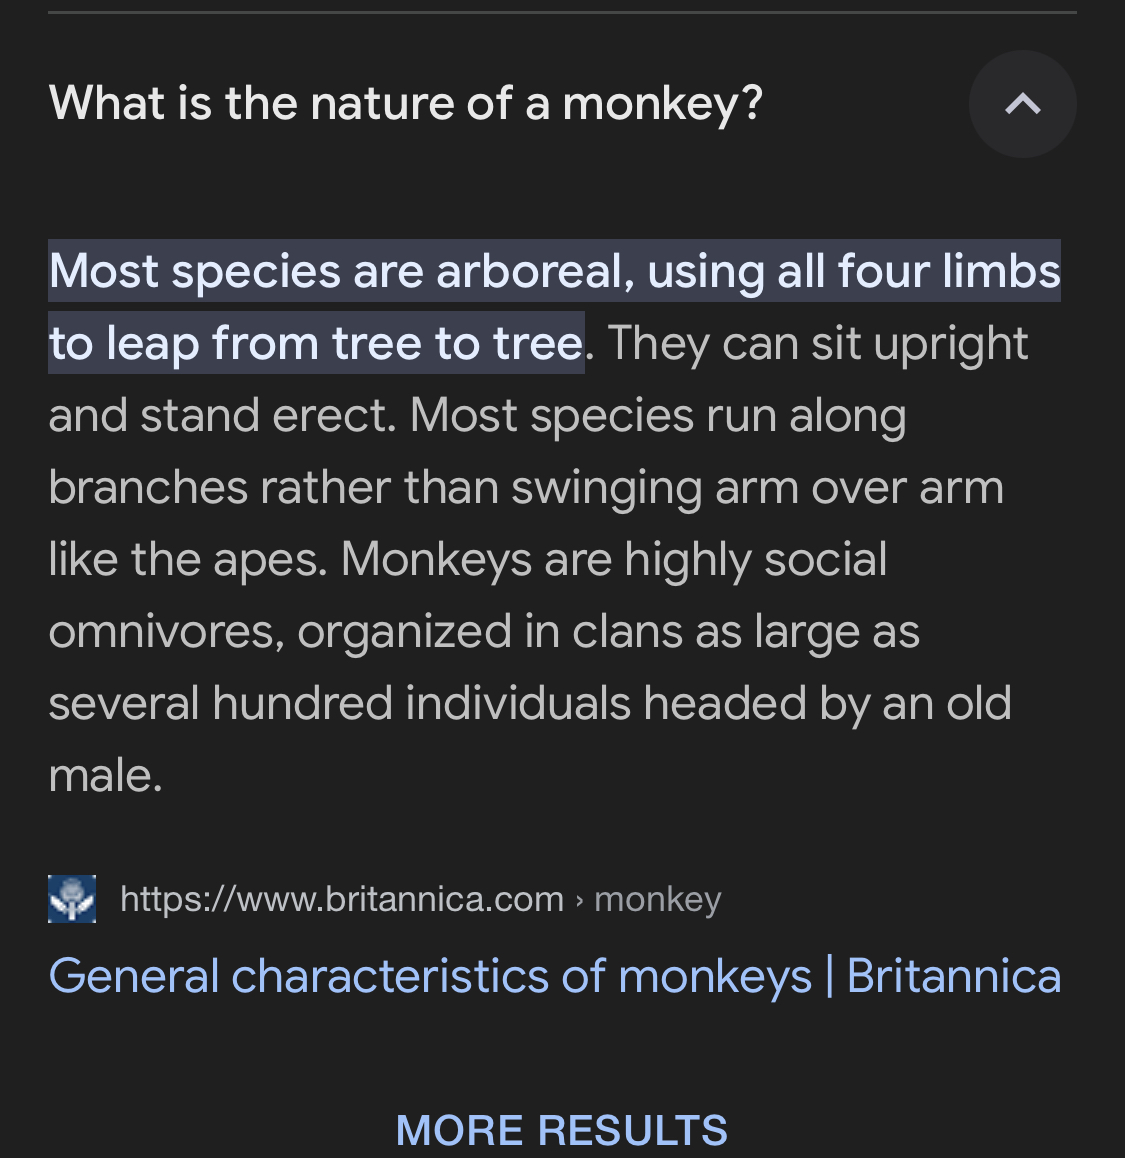The width and height of the screenshot is (1125, 1158).
Task: Click the final word "male." of the answer
Action: (x=105, y=776)
